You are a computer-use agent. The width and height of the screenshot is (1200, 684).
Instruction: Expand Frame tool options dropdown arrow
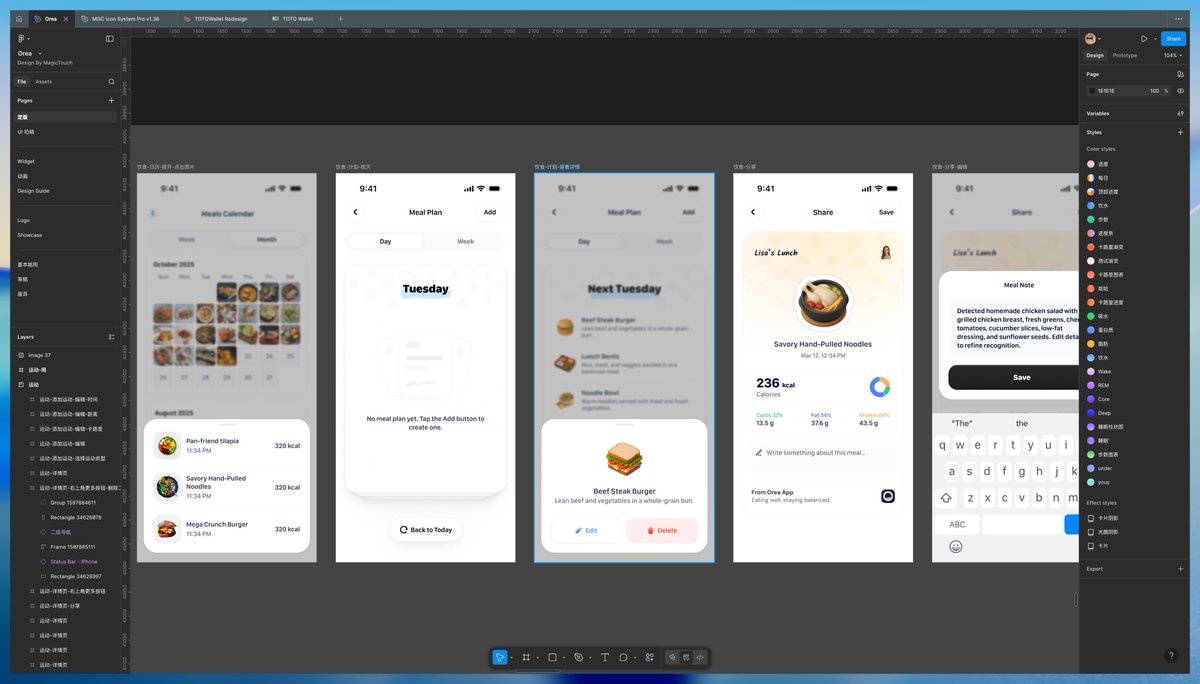coord(538,658)
